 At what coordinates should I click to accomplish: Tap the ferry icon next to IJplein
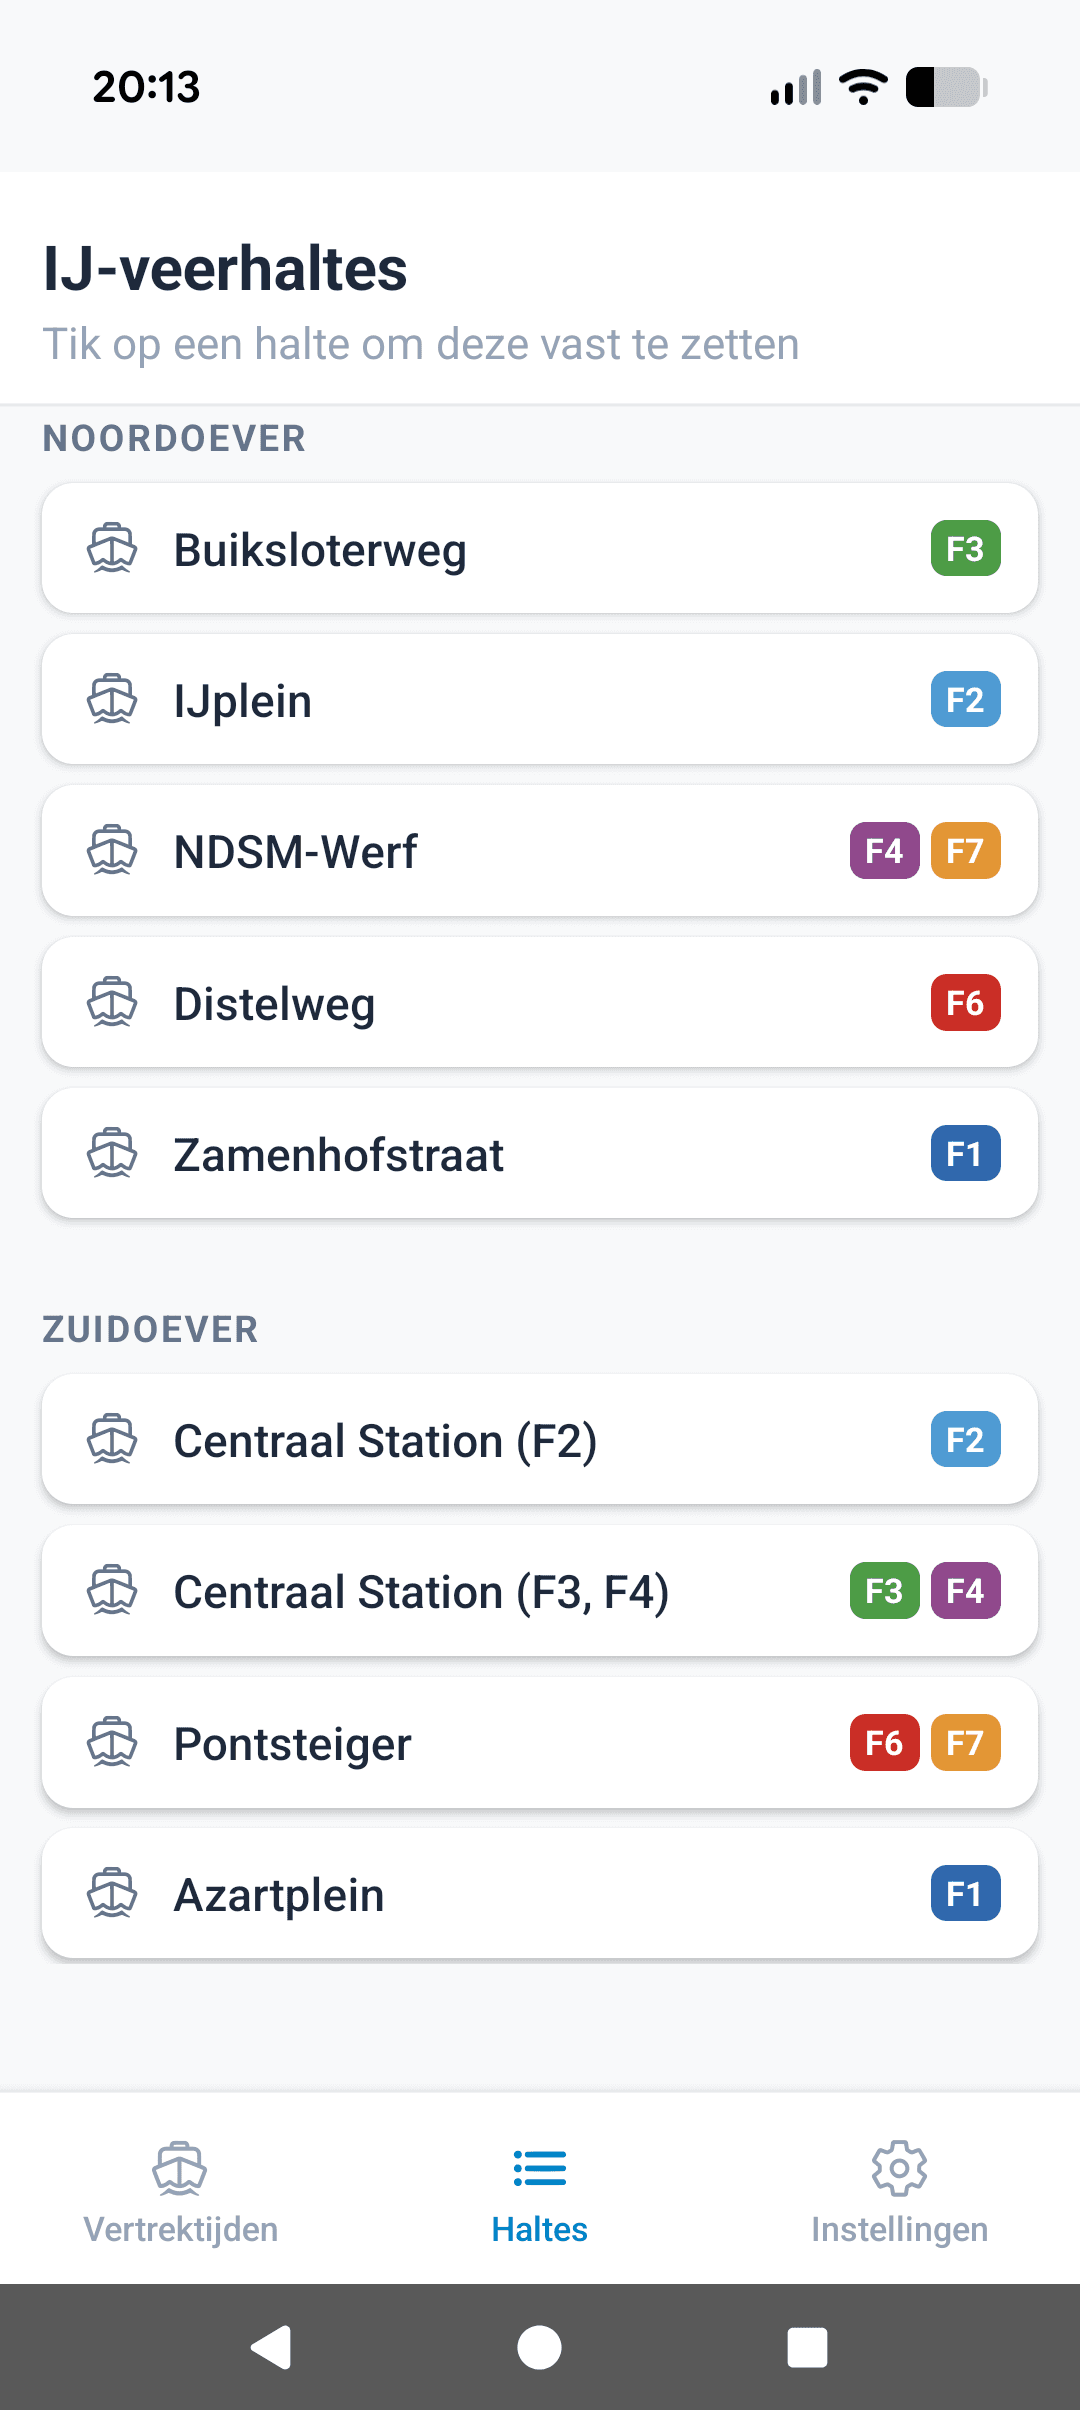tap(112, 699)
